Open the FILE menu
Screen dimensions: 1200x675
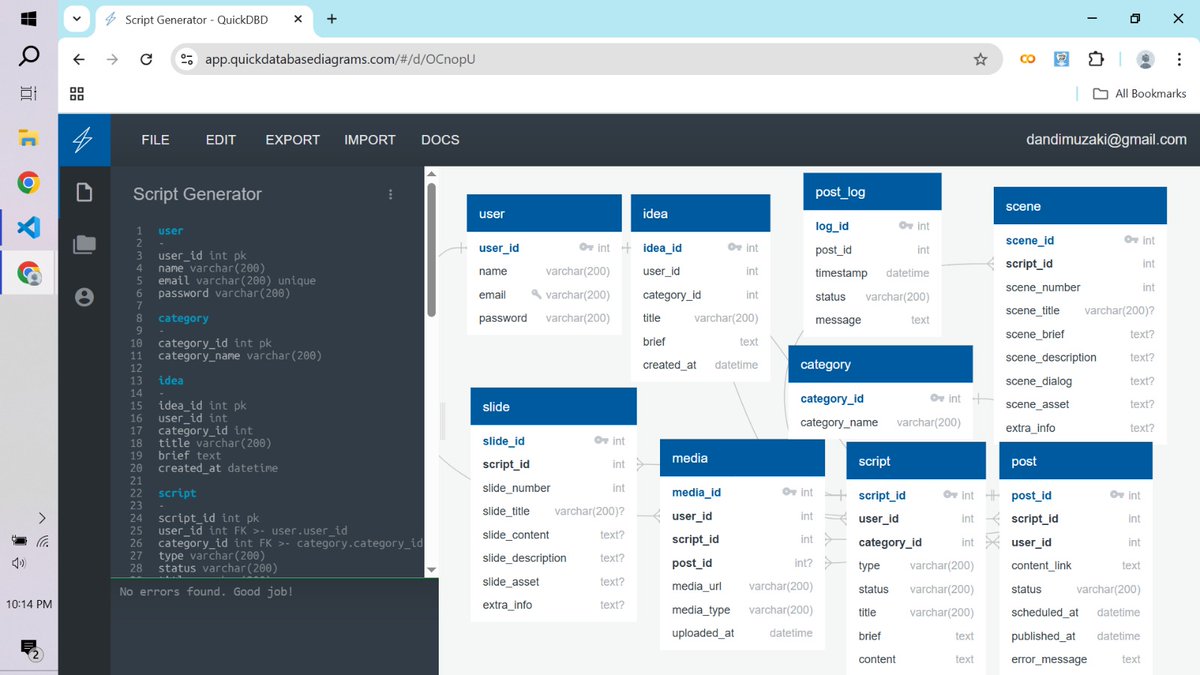coord(155,140)
